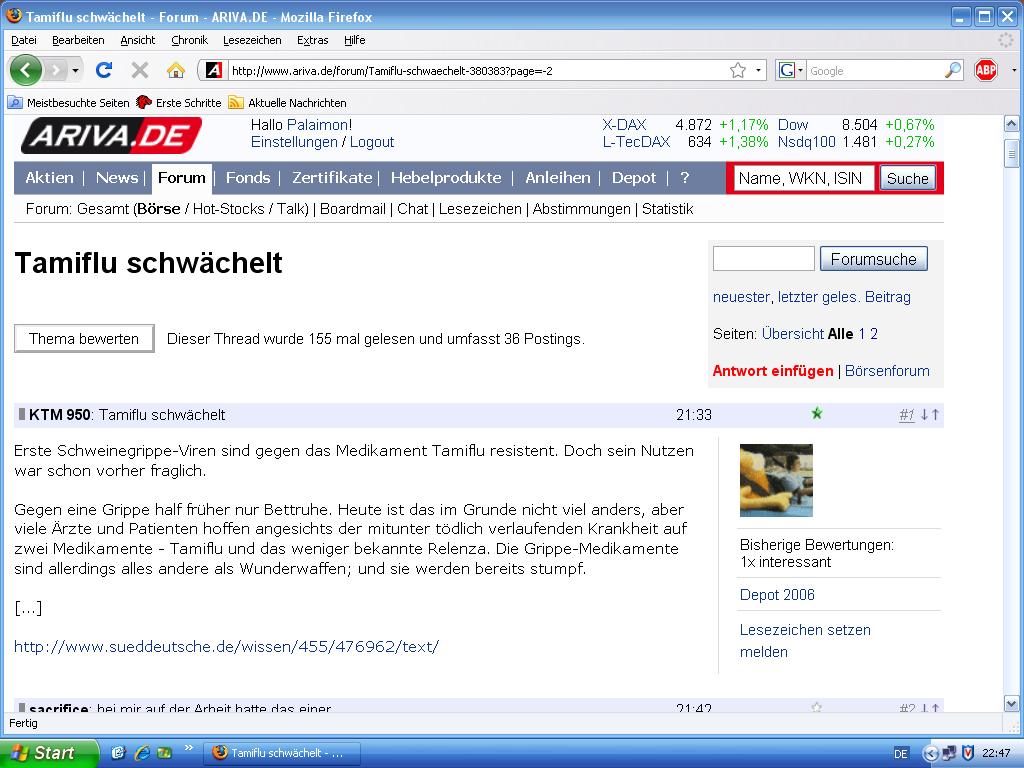Click the Google search magnifier icon
Viewport: 1024px width, 768px height.
tap(954, 70)
